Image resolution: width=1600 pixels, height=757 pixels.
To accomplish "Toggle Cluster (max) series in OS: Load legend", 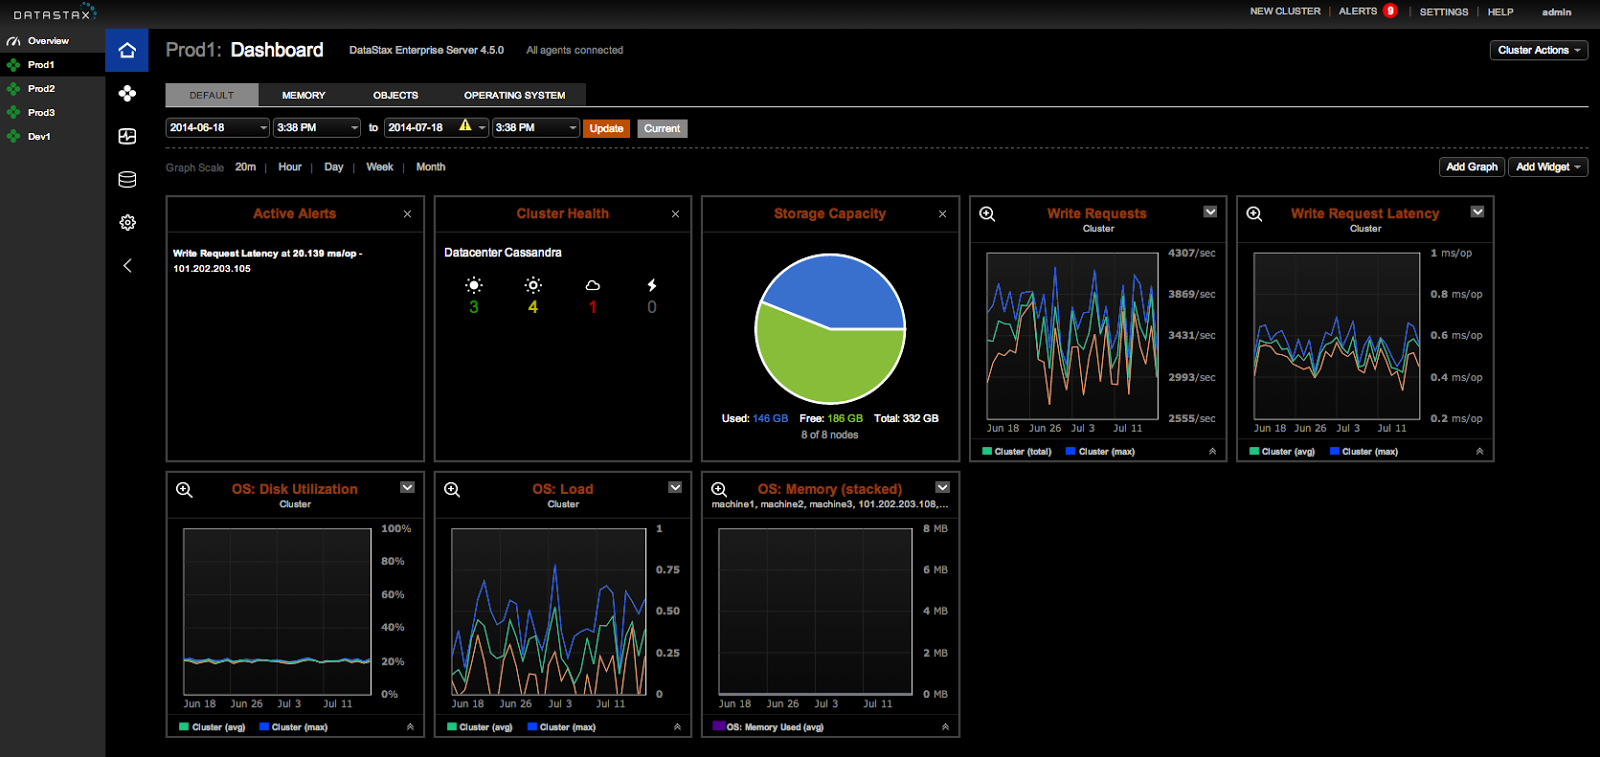I will (561, 727).
